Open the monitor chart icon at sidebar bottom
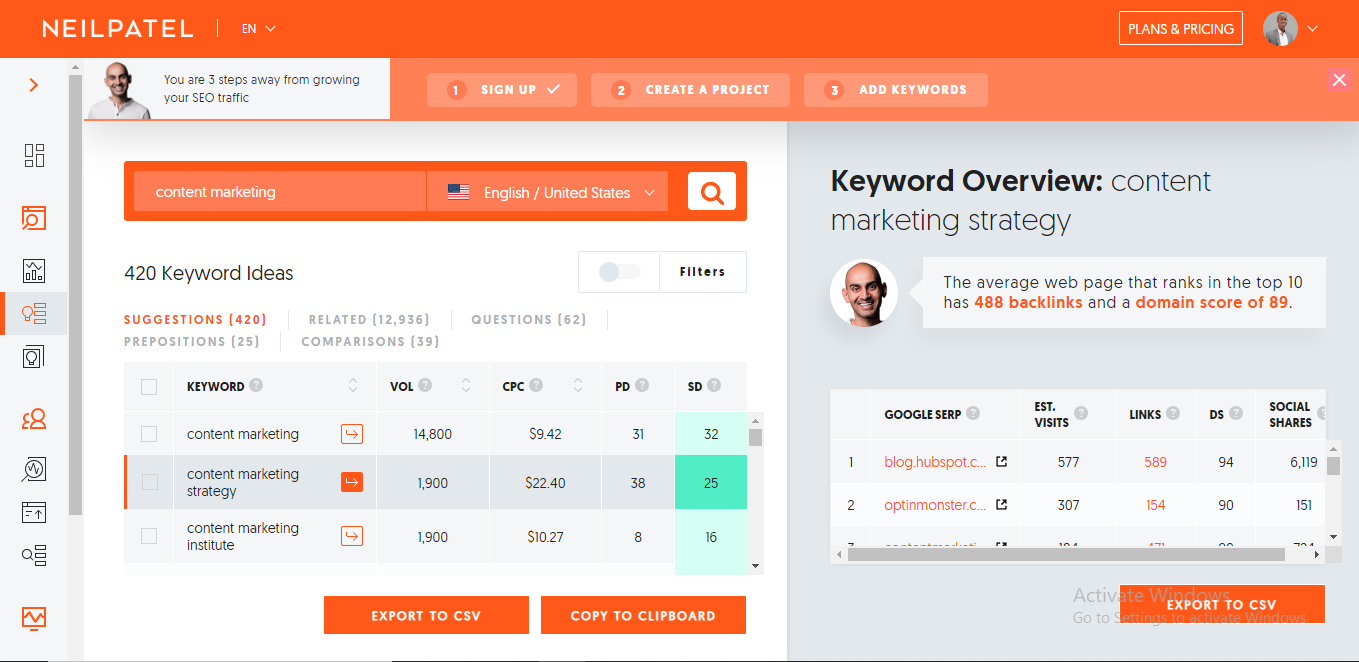The height and width of the screenshot is (662, 1359). (34, 618)
